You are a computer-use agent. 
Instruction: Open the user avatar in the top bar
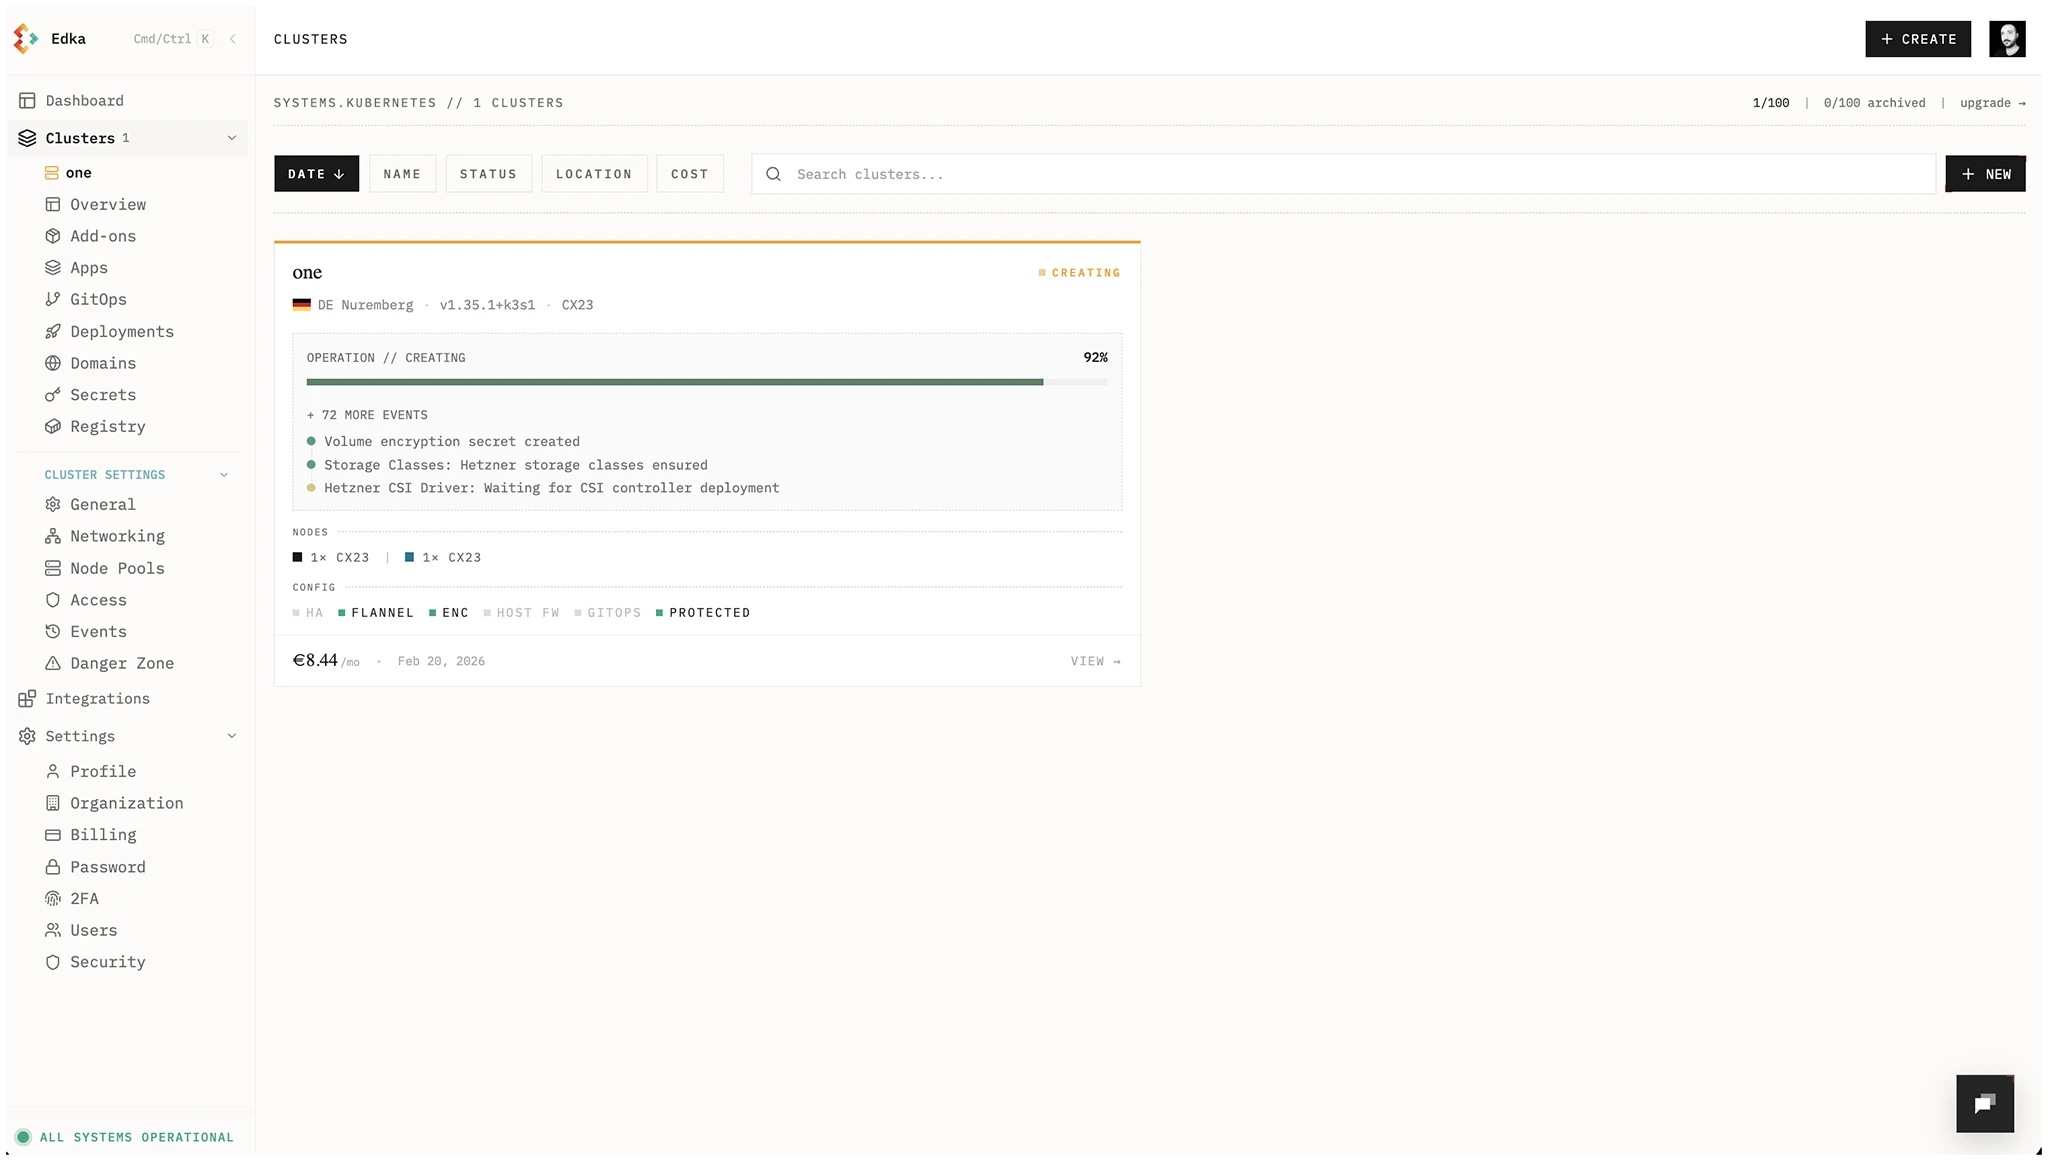pyautogui.click(x=2008, y=38)
